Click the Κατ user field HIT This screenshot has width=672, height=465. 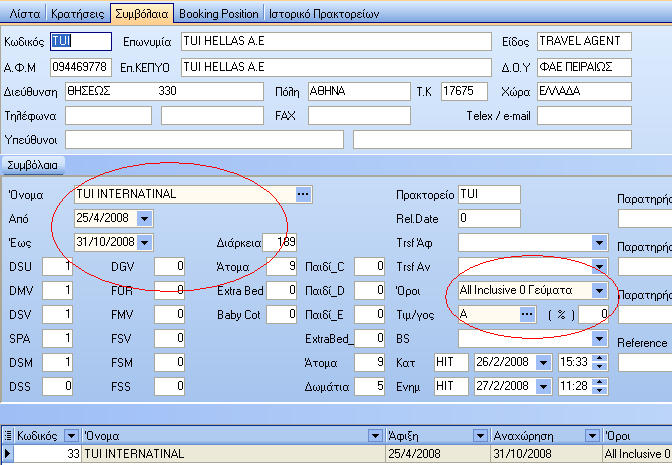click(x=451, y=363)
